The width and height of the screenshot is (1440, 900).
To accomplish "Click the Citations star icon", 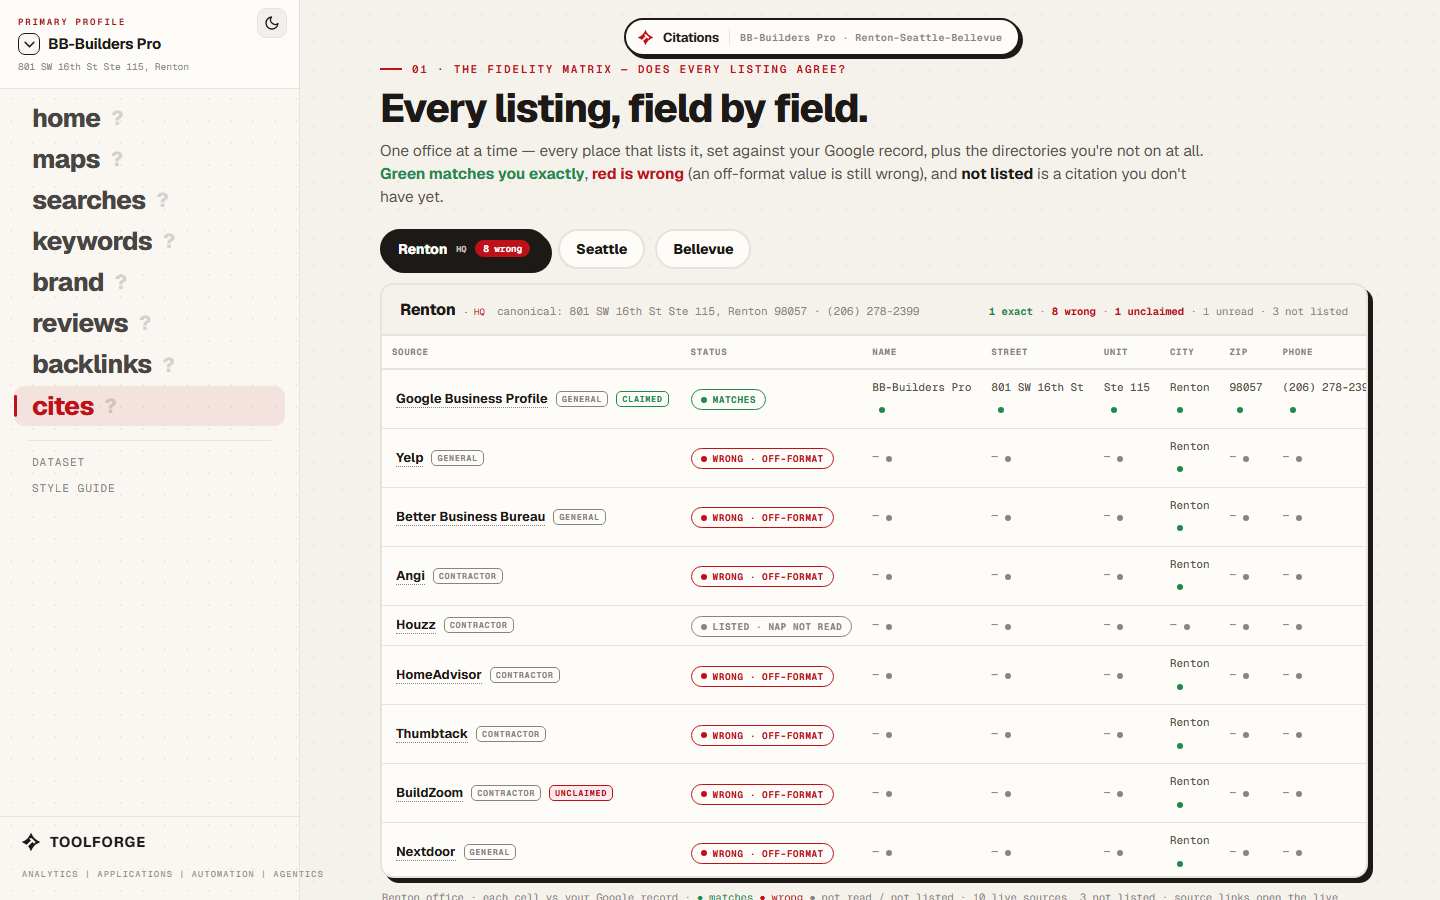I will point(646,38).
